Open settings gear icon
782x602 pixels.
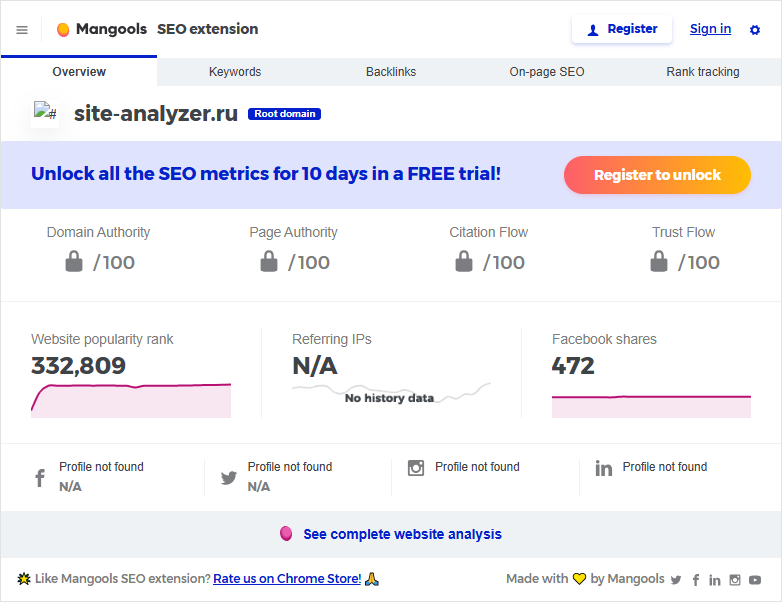click(755, 30)
